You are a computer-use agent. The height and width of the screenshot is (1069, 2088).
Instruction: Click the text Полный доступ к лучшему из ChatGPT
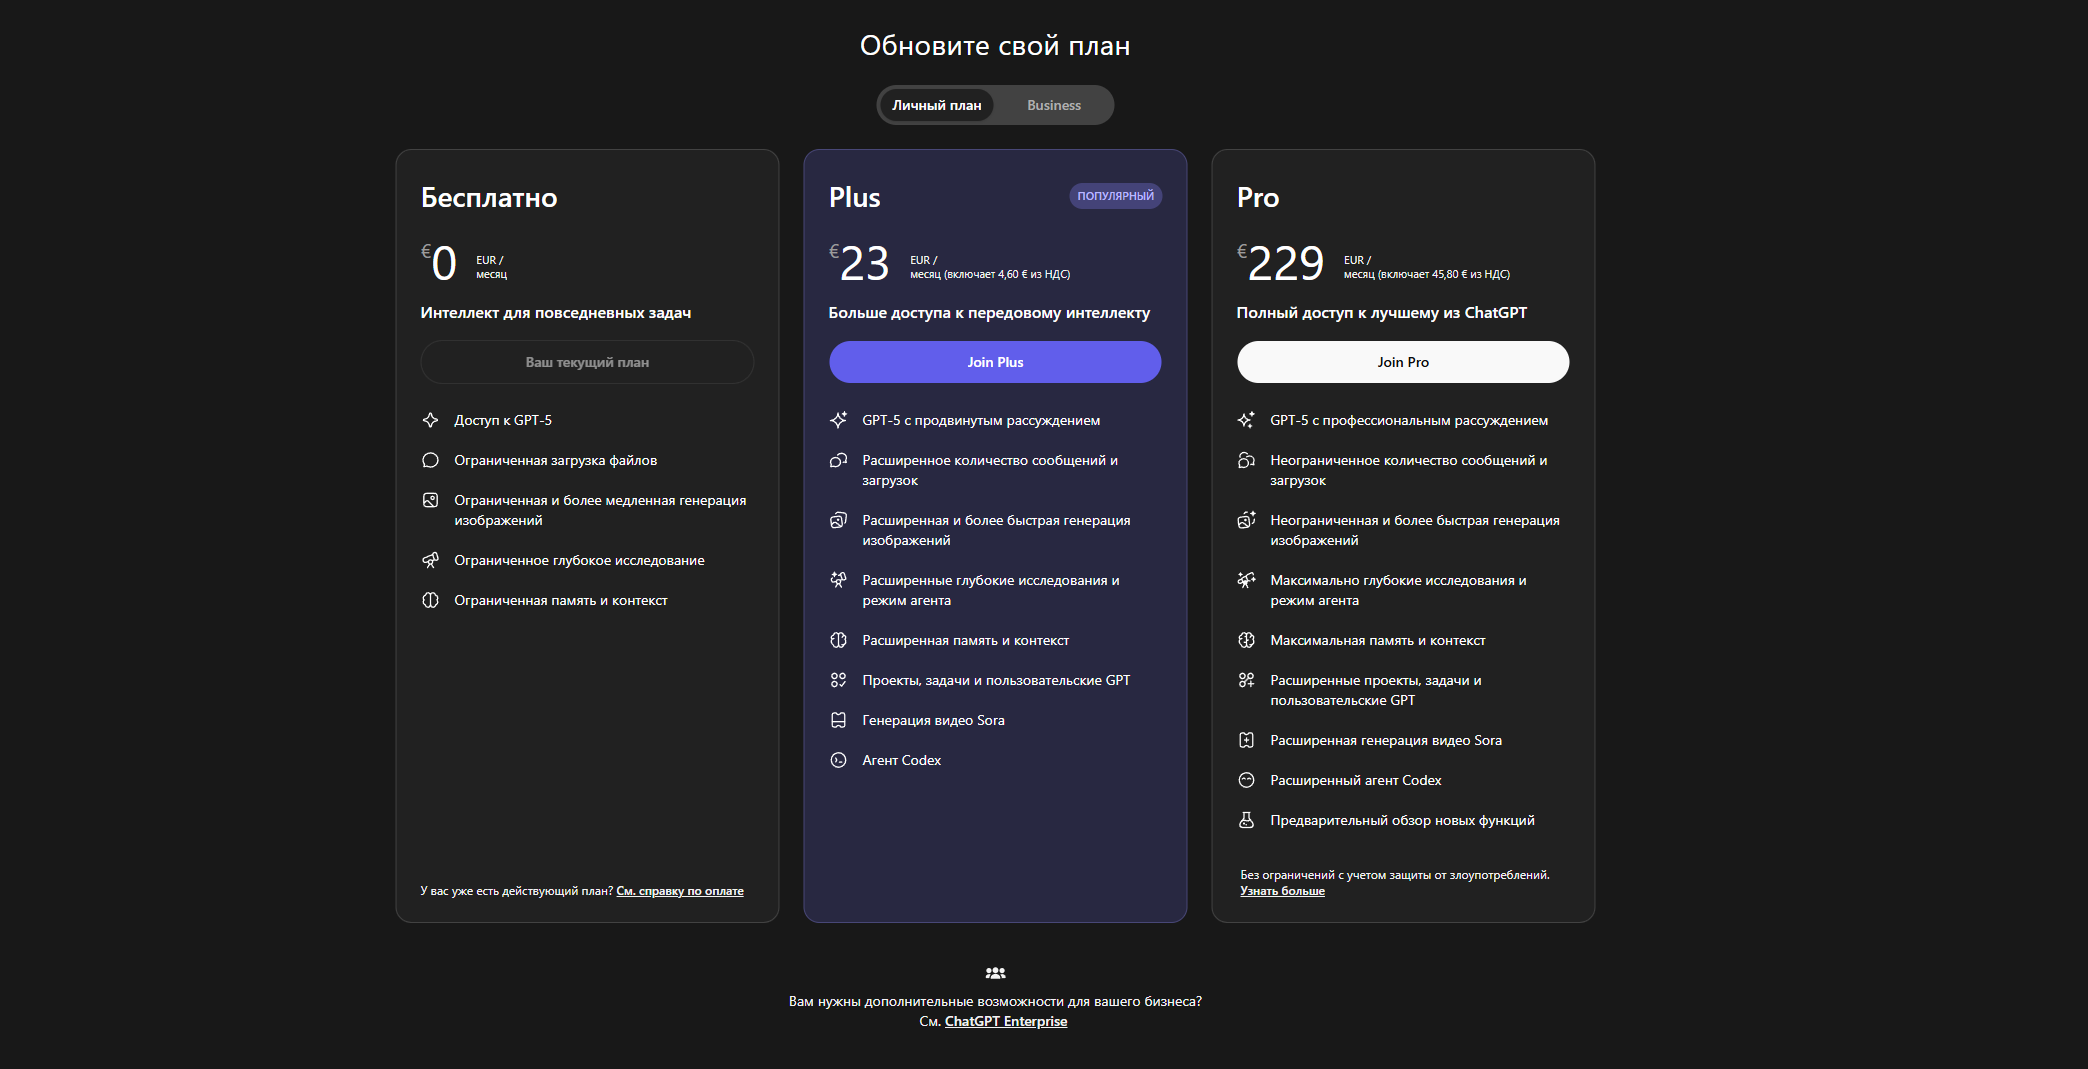click(1382, 313)
